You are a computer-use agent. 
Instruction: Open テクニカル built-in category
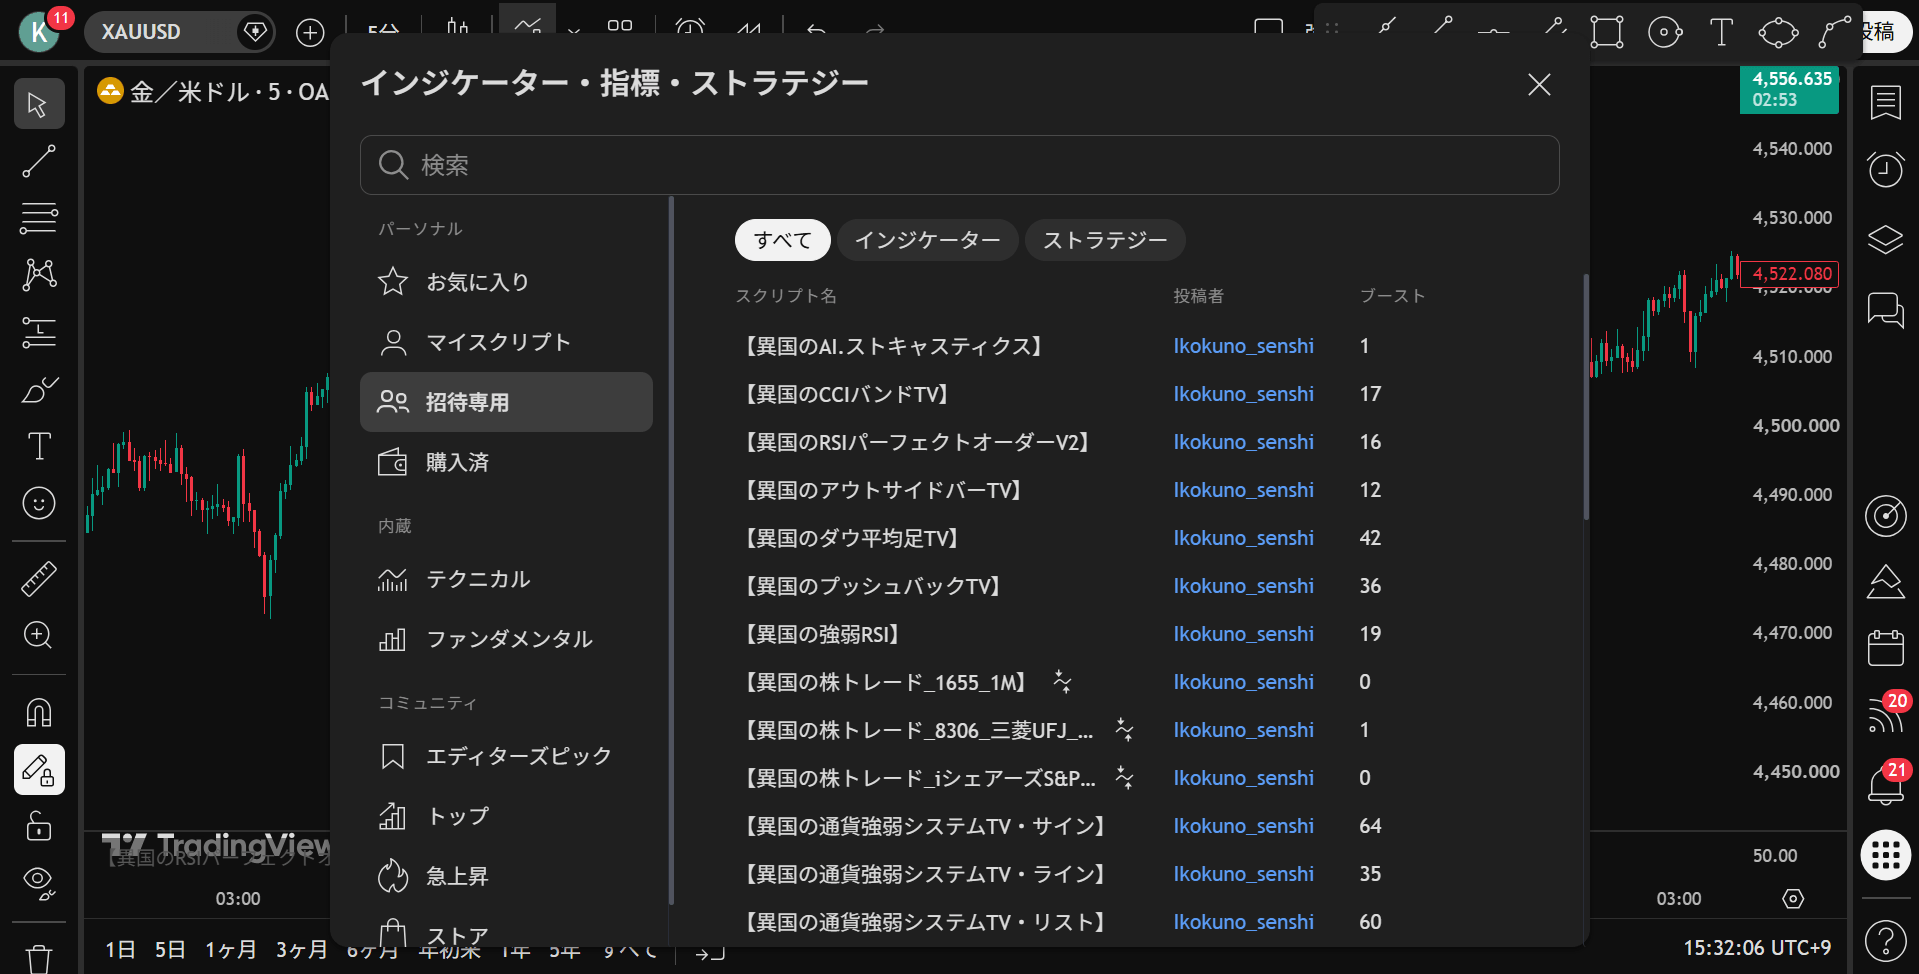tap(506, 579)
